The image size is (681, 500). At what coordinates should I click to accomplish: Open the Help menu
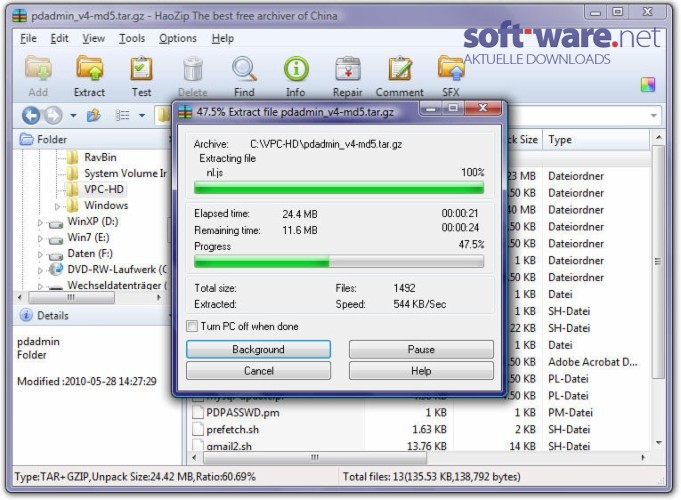pyautogui.click(x=223, y=39)
